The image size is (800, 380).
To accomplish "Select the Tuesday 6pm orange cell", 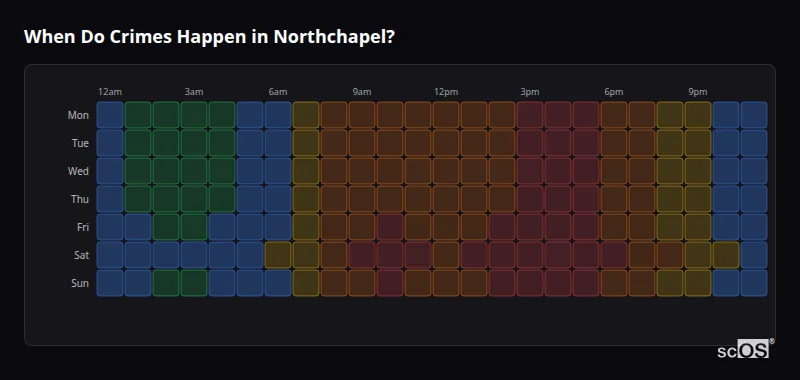I will (x=614, y=143).
